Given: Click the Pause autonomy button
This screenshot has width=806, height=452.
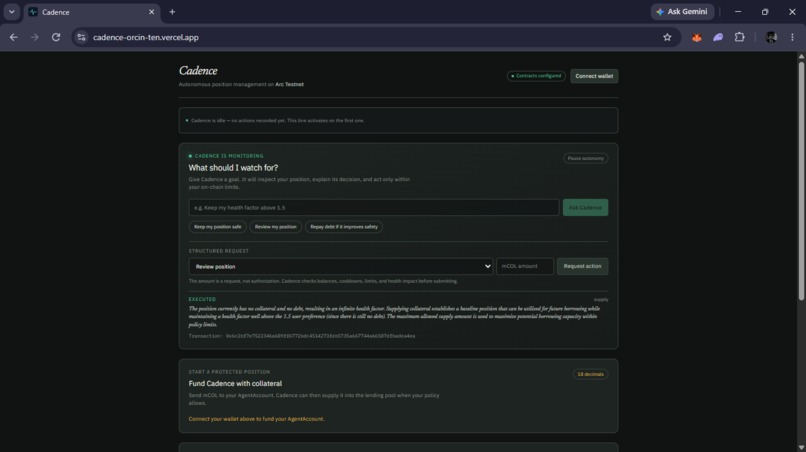Looking at the screenshot, I should (585, 158).
